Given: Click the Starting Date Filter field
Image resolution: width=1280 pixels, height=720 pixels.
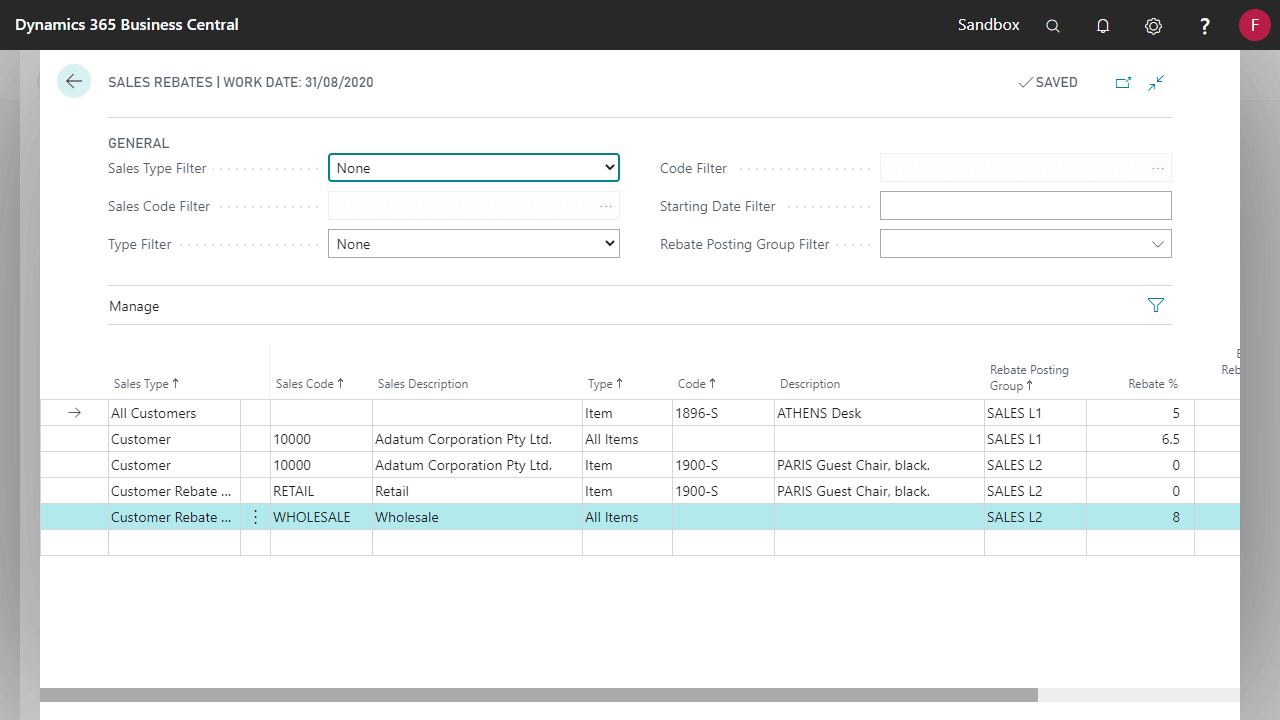Looking at the screenshot, I should [1025, 206].
